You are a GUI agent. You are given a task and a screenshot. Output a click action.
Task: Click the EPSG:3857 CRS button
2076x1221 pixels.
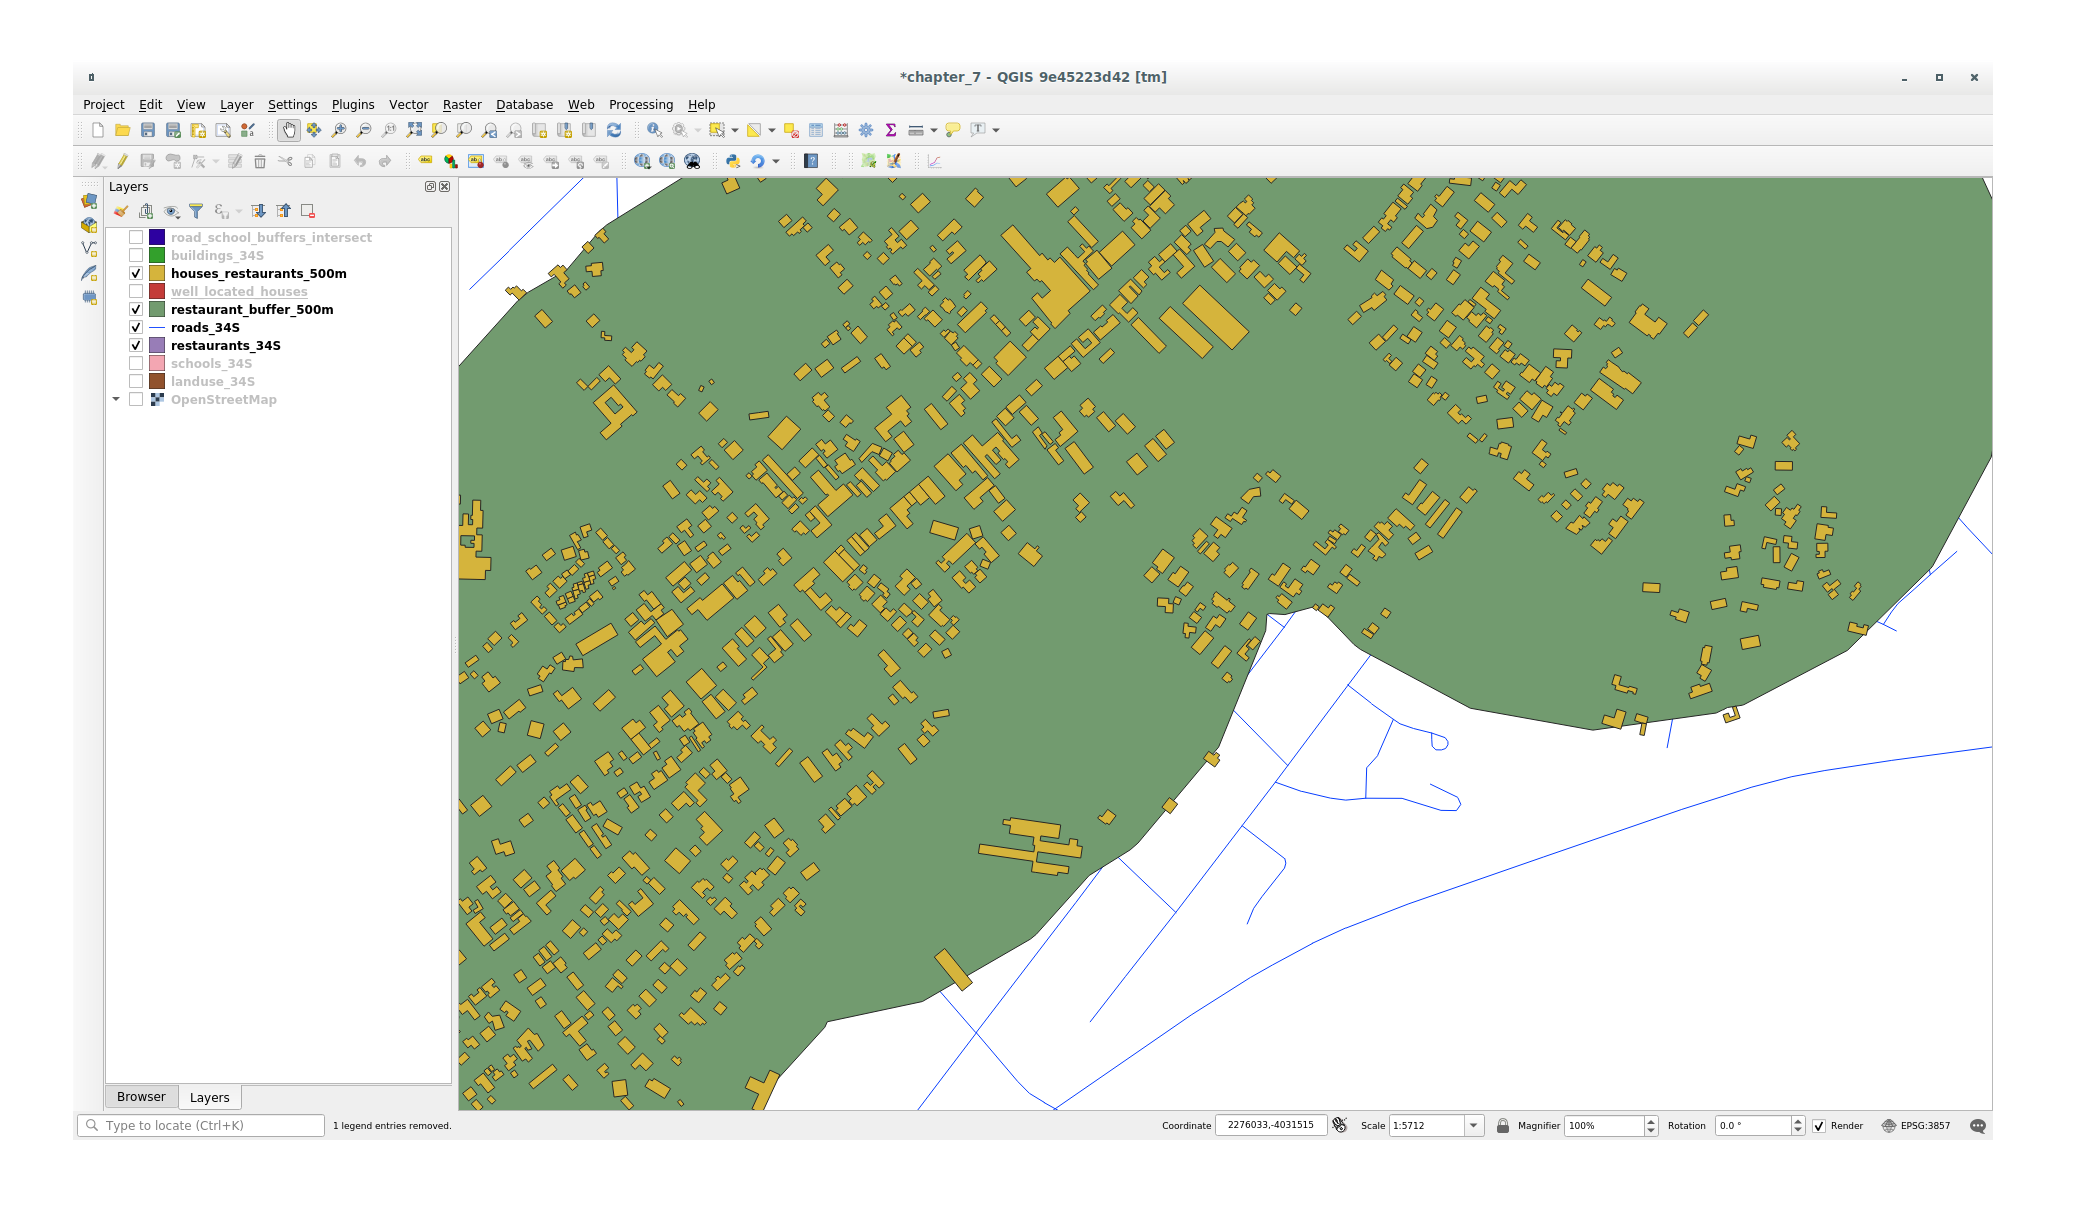click(1916, 1126)
